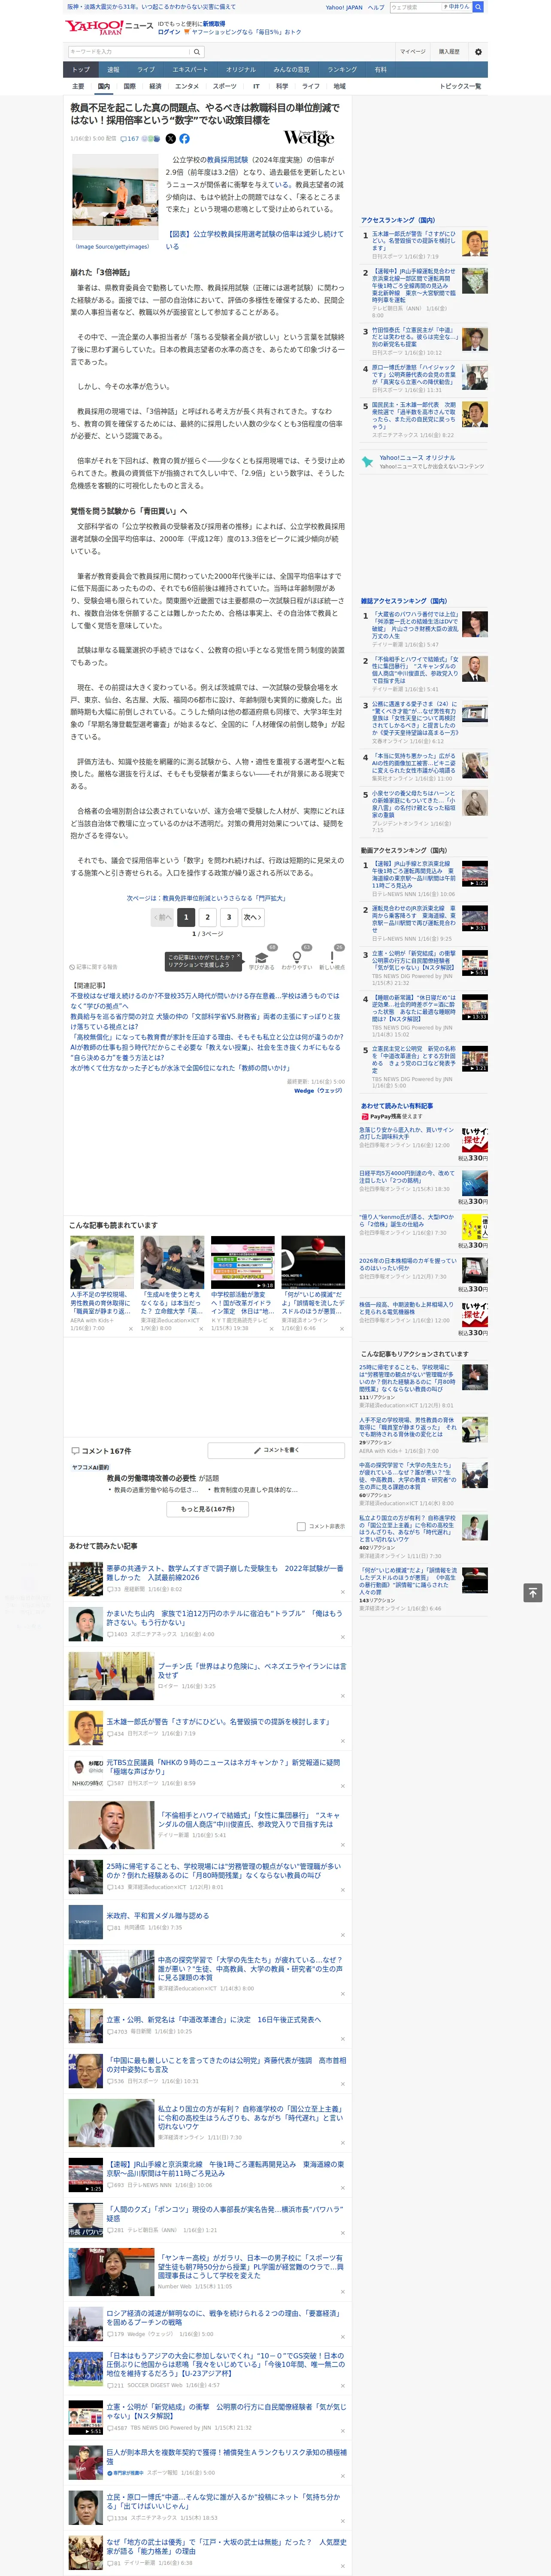
Task: Open トピックス一覧 link
Action: (460, 86)
